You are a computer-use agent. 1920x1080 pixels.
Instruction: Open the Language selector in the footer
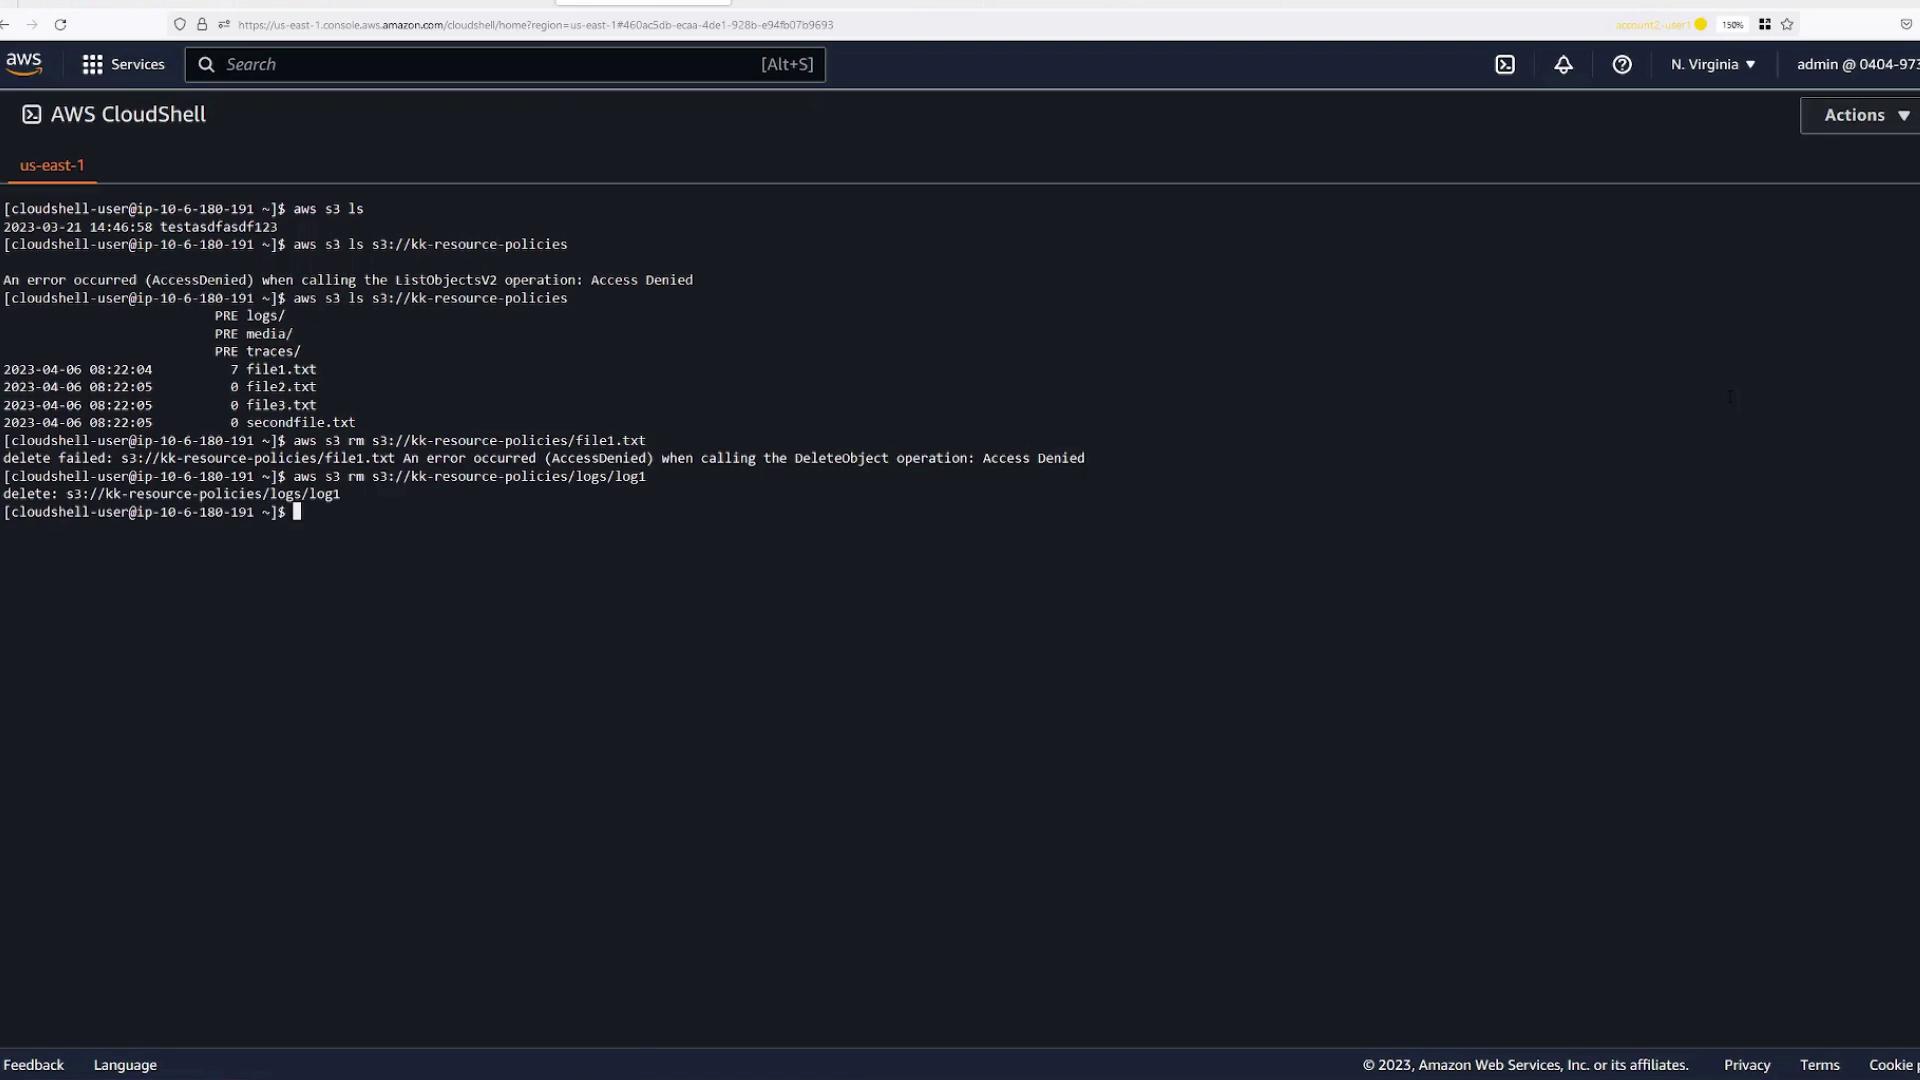(x=125, y=1065)
